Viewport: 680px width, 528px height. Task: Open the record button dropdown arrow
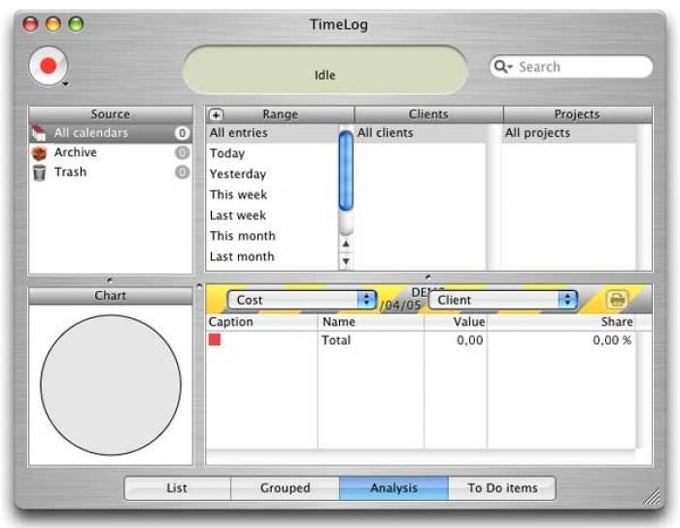[65, 84]
